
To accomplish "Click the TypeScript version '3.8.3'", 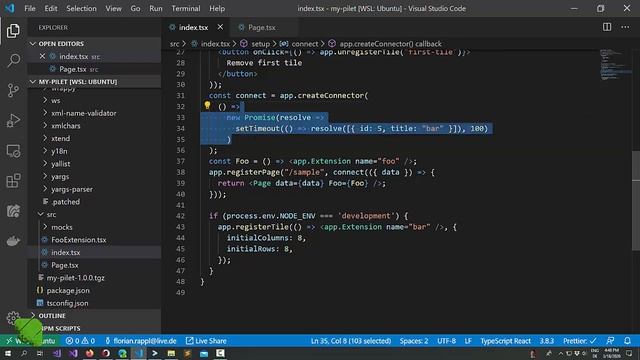I will (547, 341).
